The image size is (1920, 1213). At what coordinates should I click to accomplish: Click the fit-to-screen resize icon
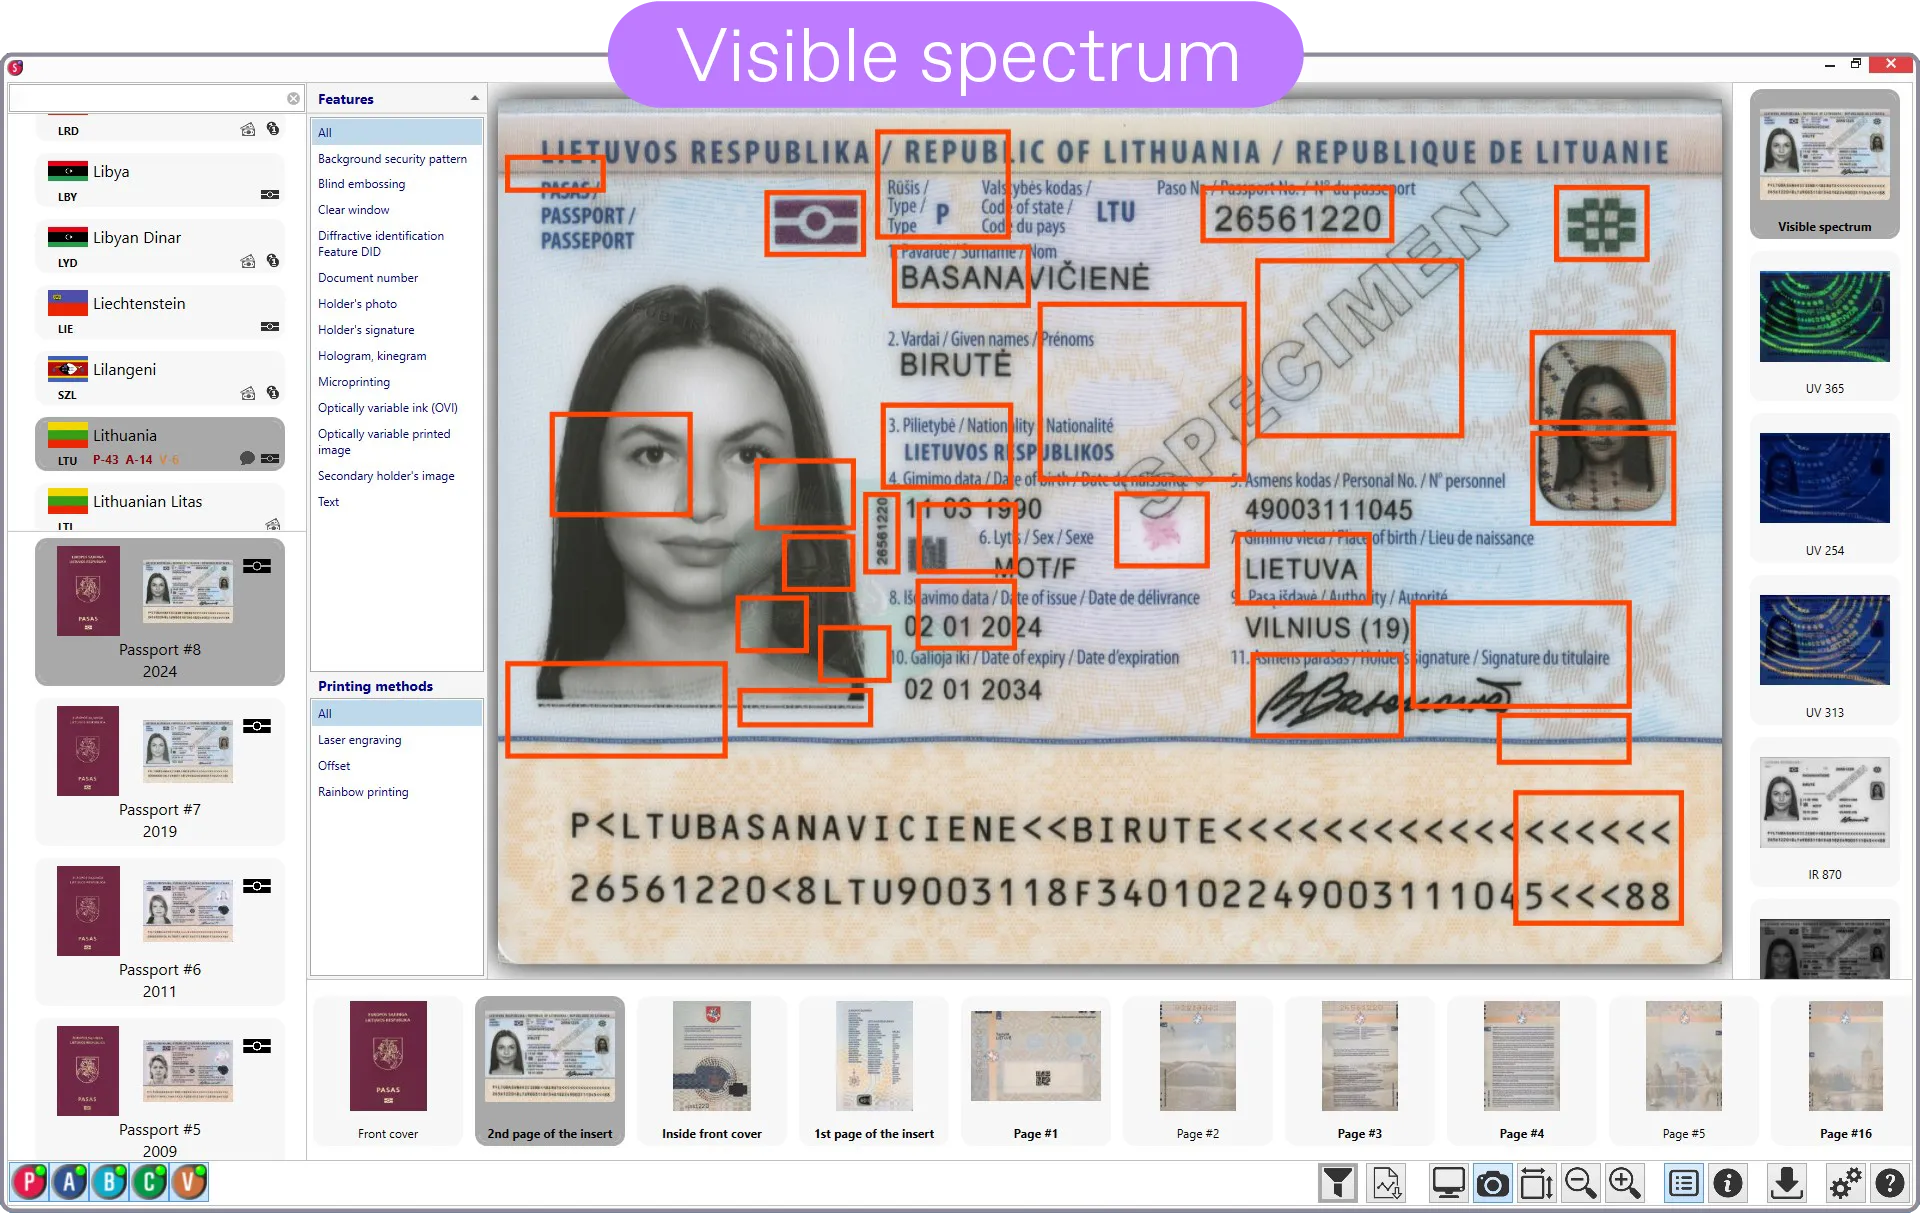click(1537, 1183)
